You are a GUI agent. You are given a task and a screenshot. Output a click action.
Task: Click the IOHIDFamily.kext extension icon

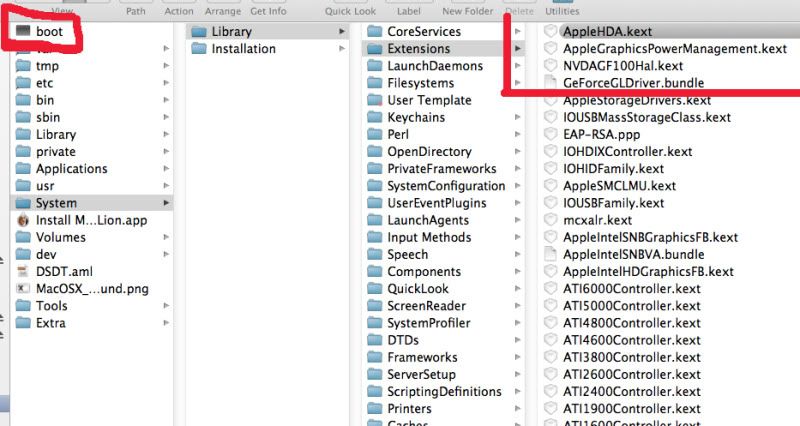551,168
